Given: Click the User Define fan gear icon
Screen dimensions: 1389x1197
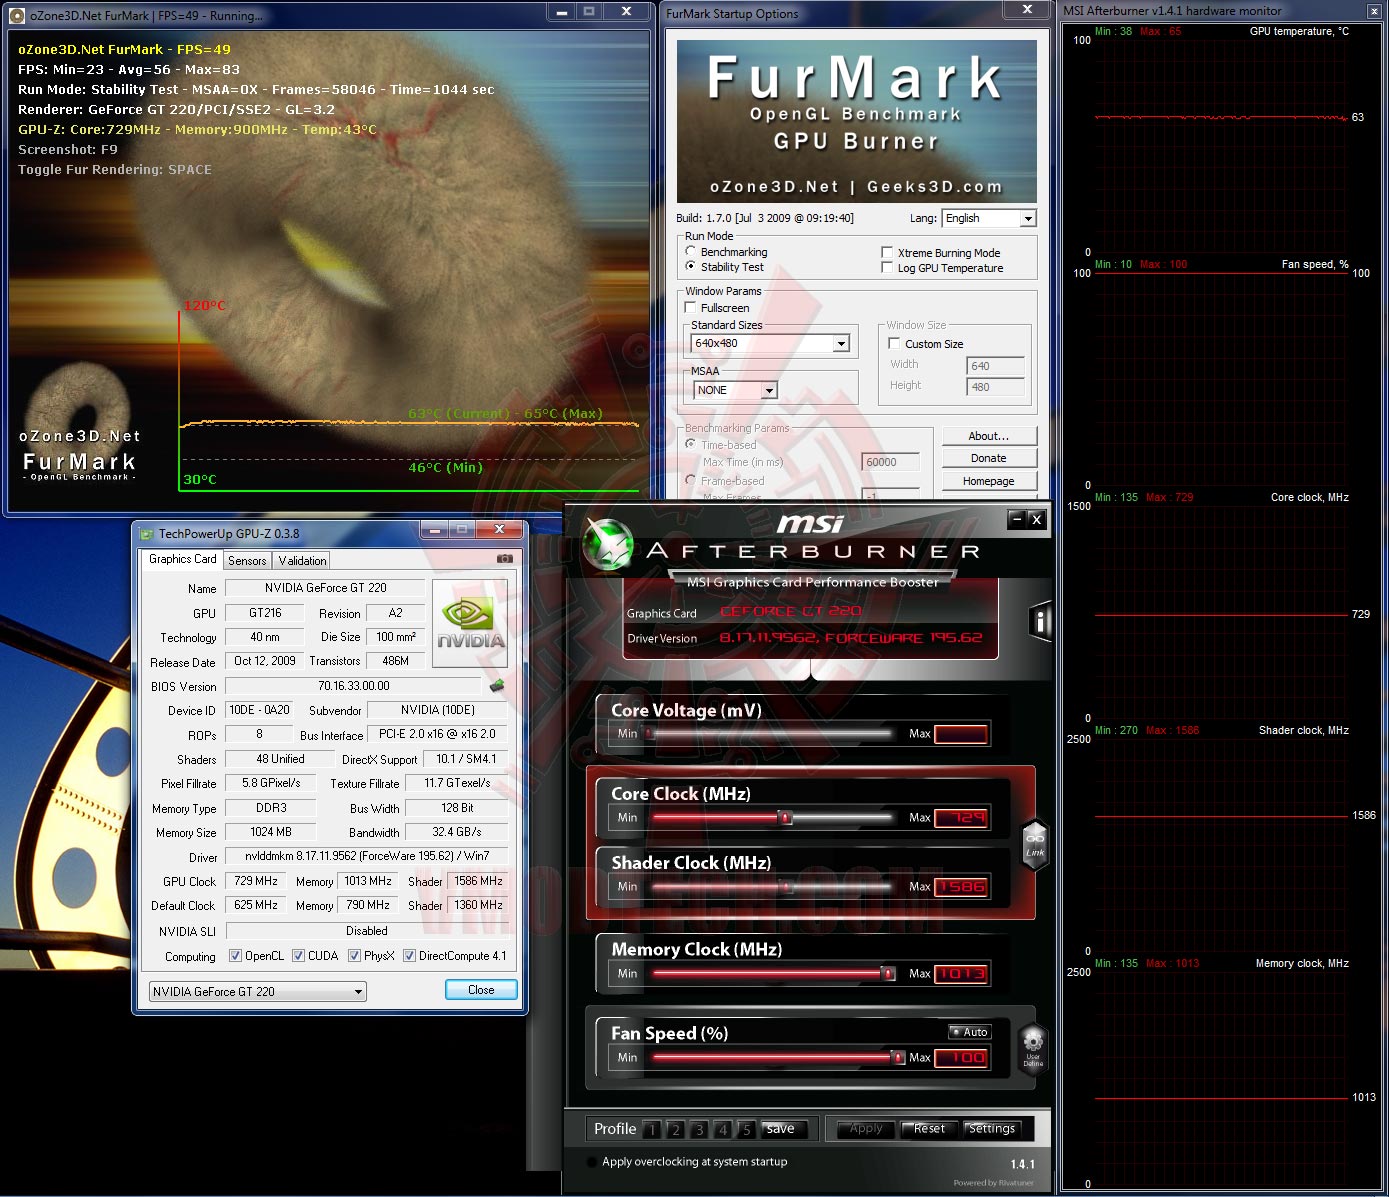Looking at the screenshot, I should click(1033, 1047).
